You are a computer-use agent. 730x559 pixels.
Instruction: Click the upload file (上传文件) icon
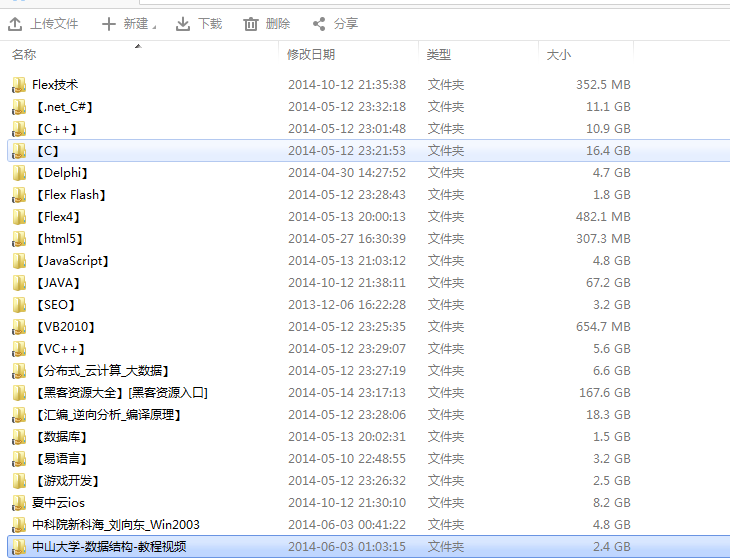(x=15, y=24)
